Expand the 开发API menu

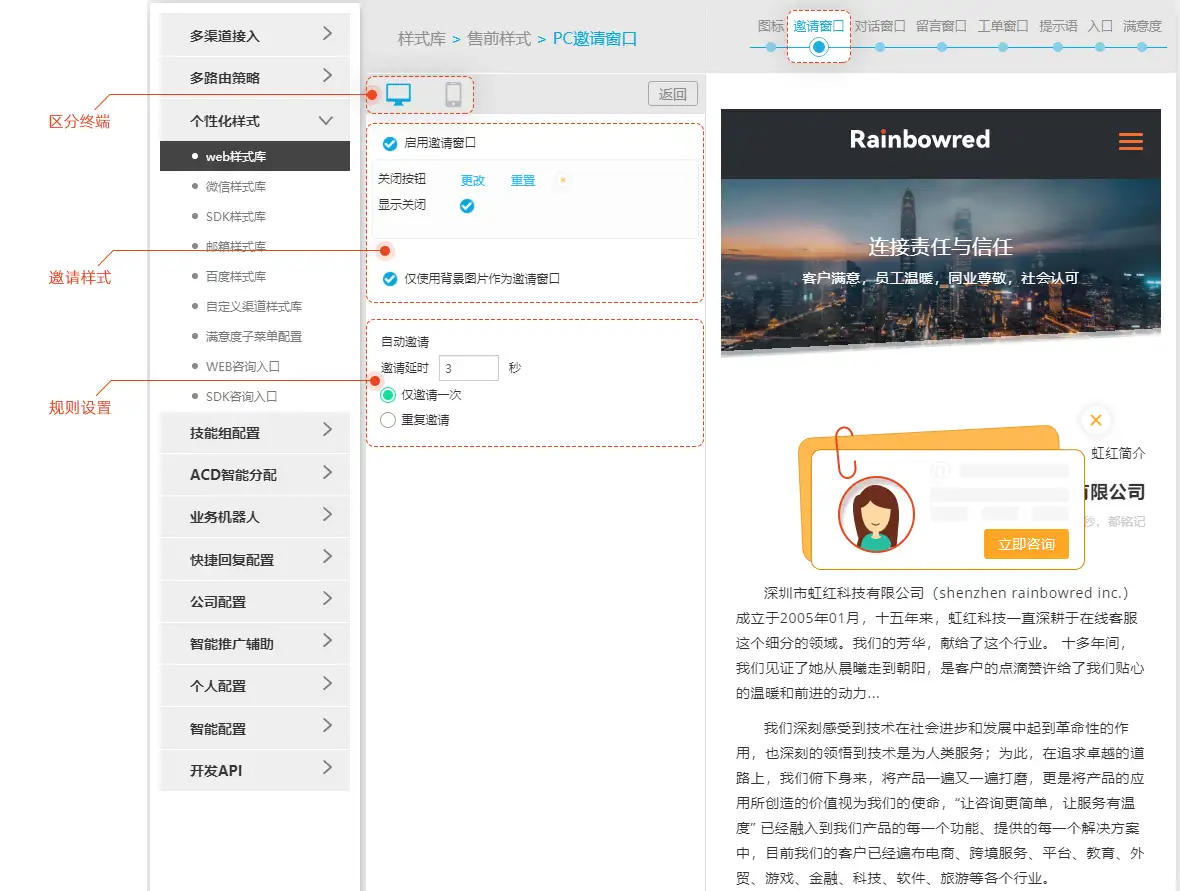(x=255, y=770)
